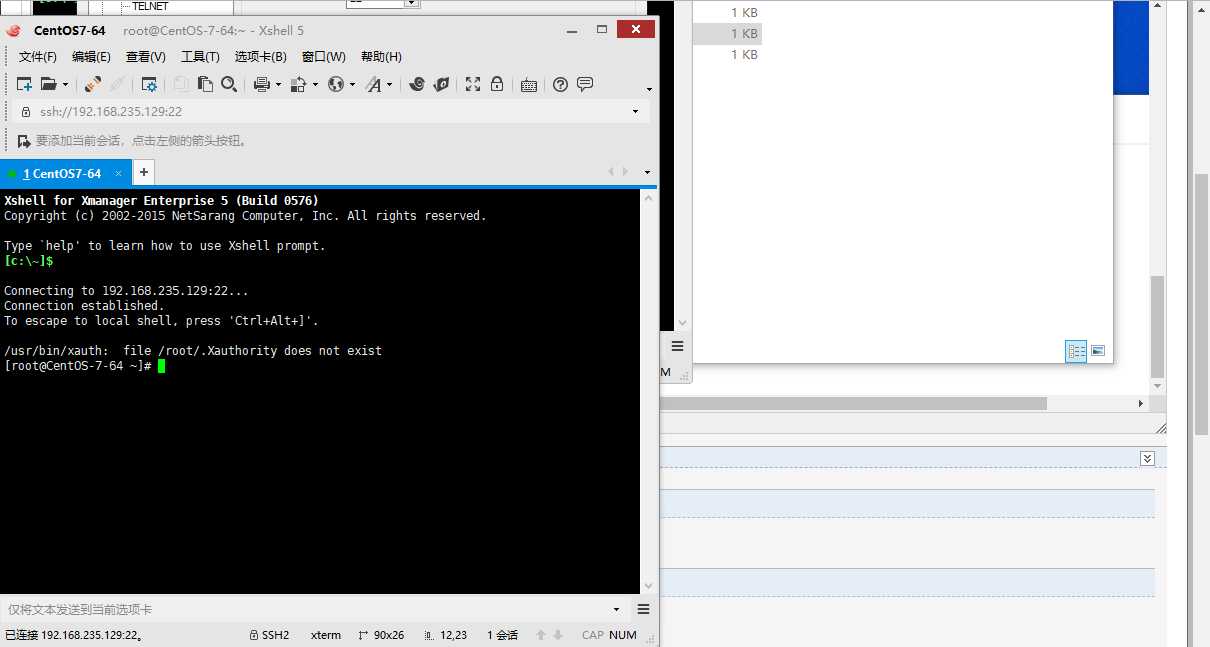The width and height of the screenshot is (1210, 647).
Task: Click the 90x26 terminal size indicator
Action: point(381,635)
